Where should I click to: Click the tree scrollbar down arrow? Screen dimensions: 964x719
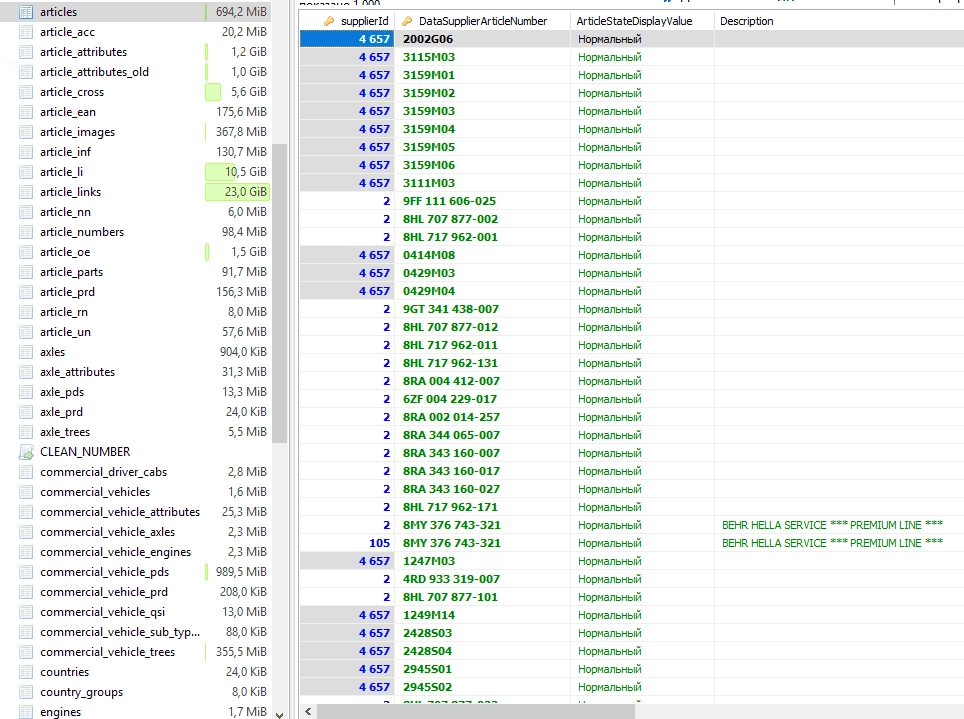pyautogui.click(x=280, y=714)
